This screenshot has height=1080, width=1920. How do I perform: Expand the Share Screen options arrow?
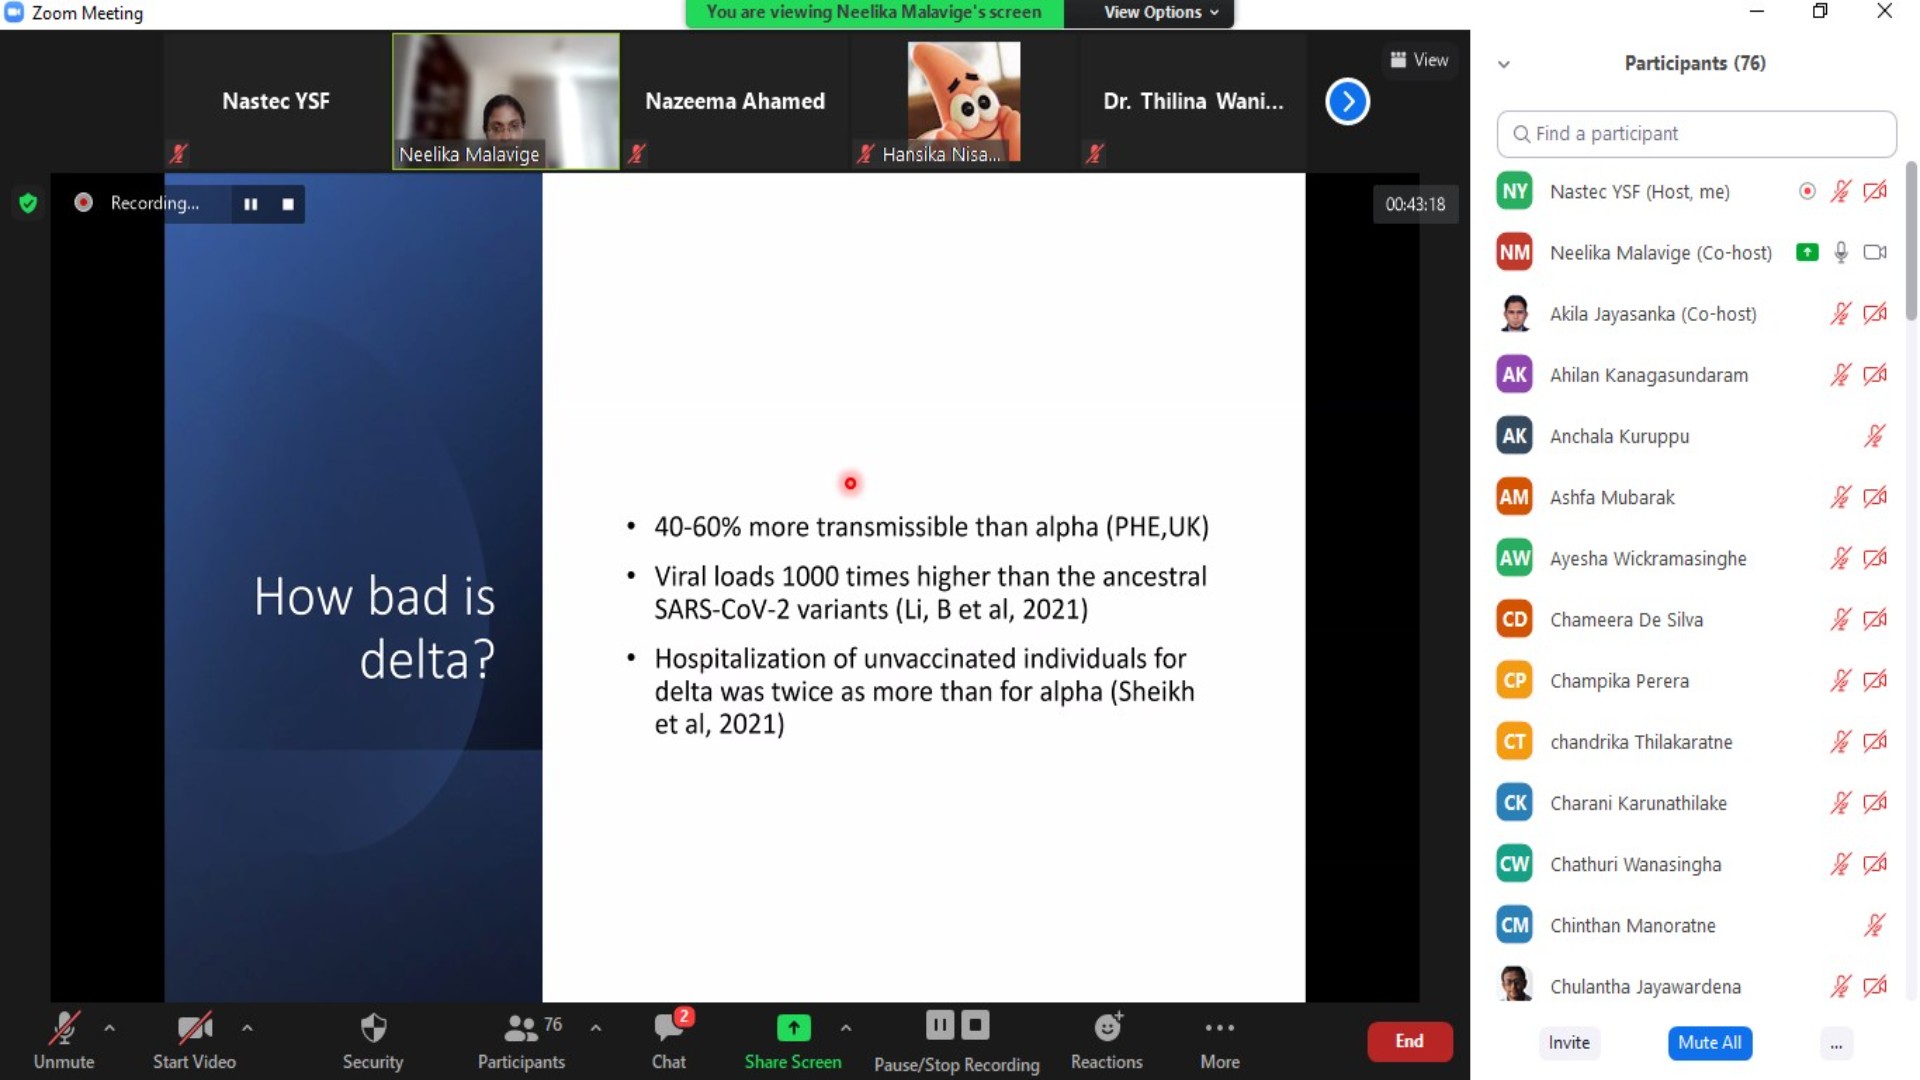[846, 1027]
